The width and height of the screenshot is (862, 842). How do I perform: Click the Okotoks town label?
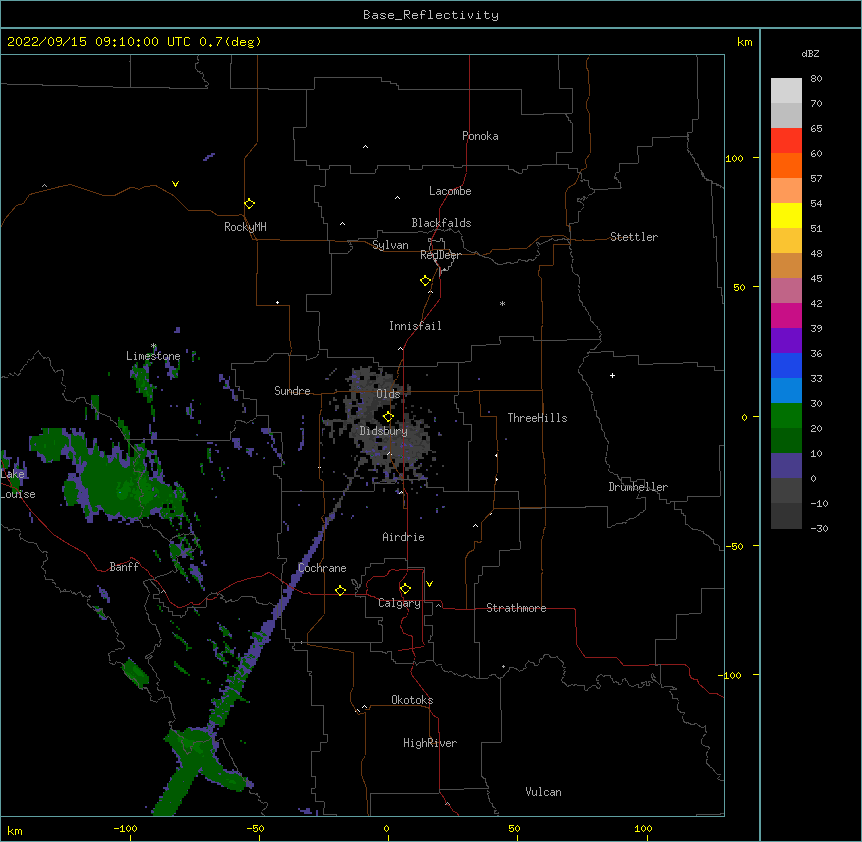click(412, 700)
